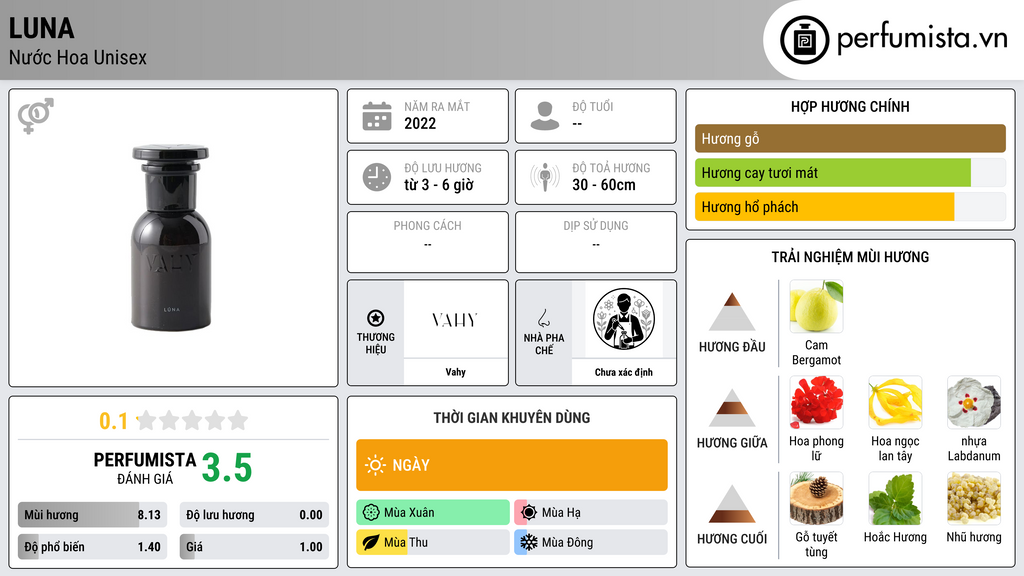Select the Mùa Thu season bar
This screenshot has width=1024, height=576.
433,543
